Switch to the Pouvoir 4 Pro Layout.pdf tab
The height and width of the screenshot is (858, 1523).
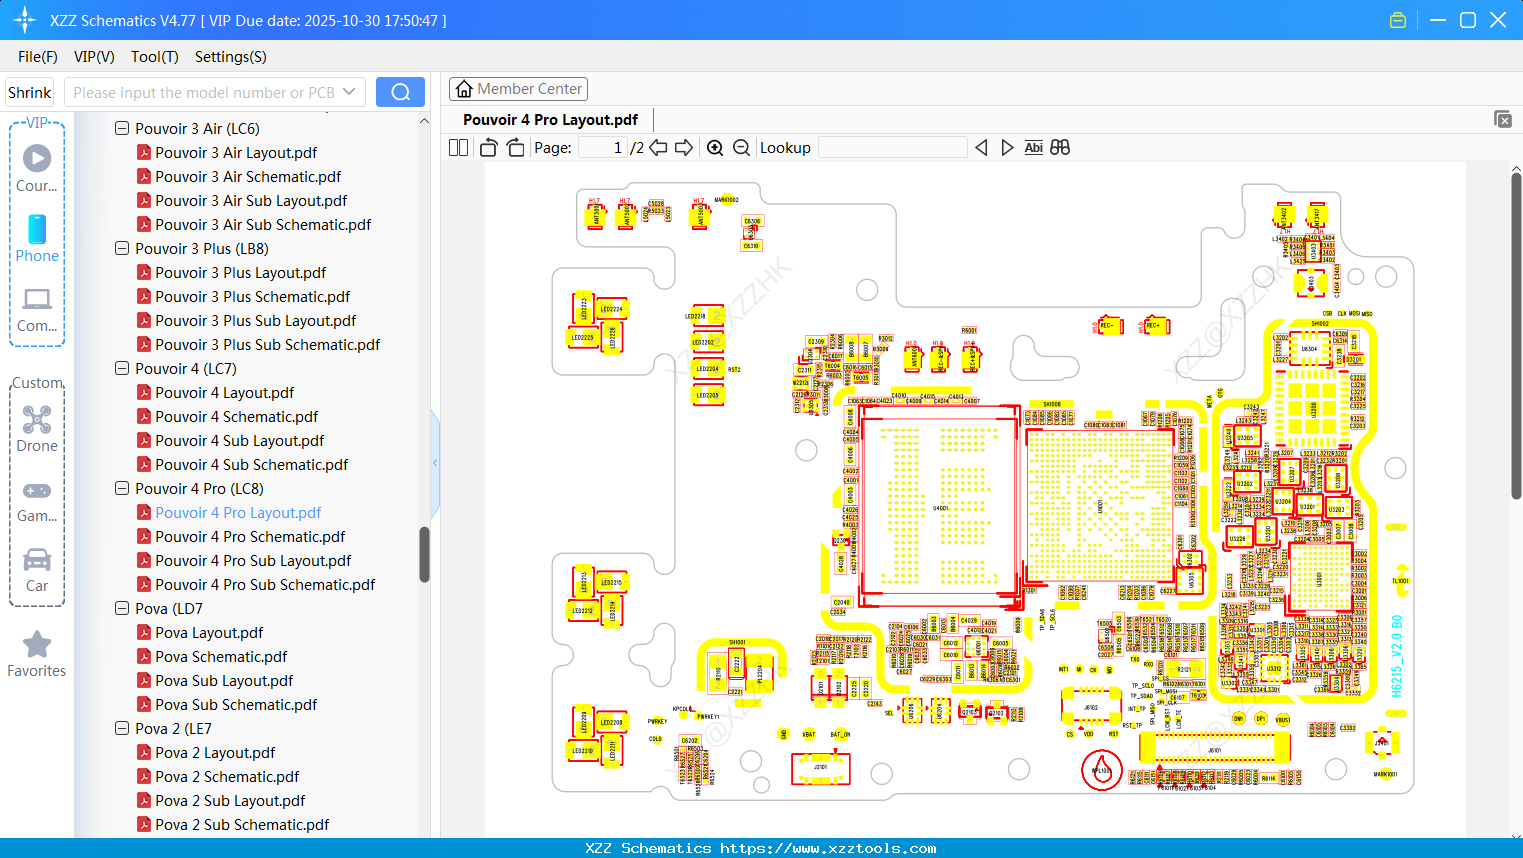pos(548,119)
